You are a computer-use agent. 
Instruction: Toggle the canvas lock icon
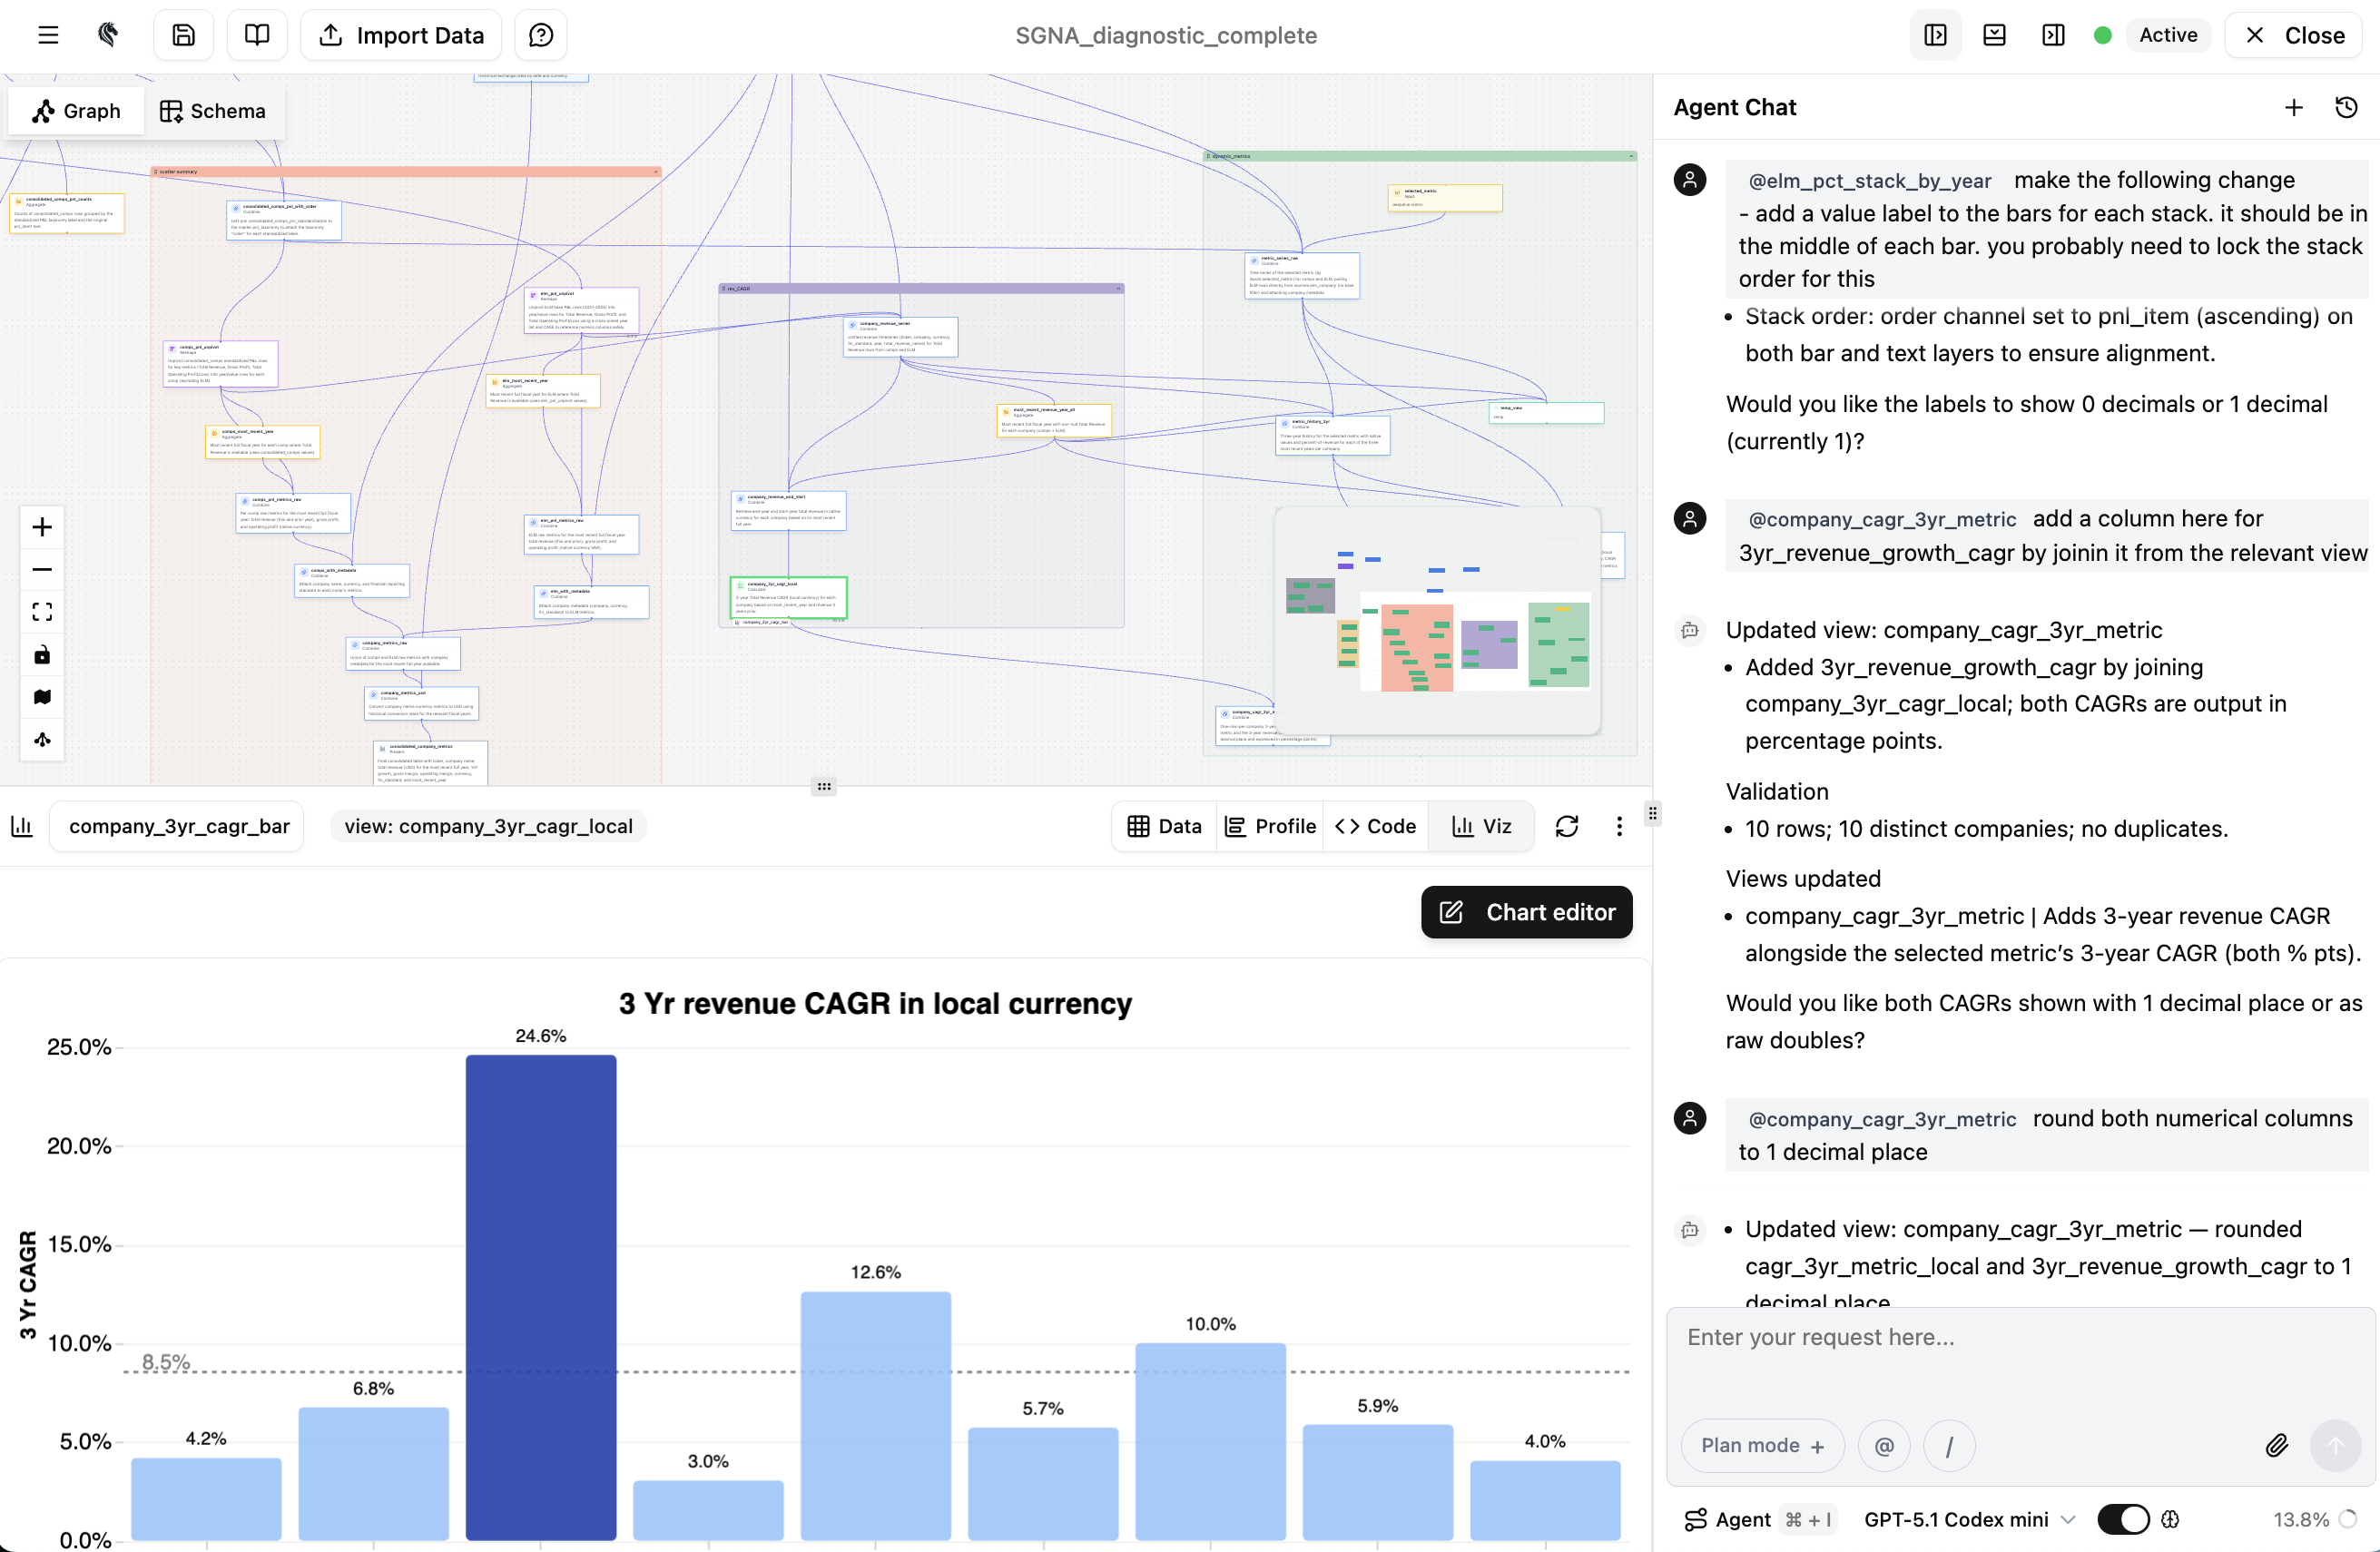[x=42, y=655]
